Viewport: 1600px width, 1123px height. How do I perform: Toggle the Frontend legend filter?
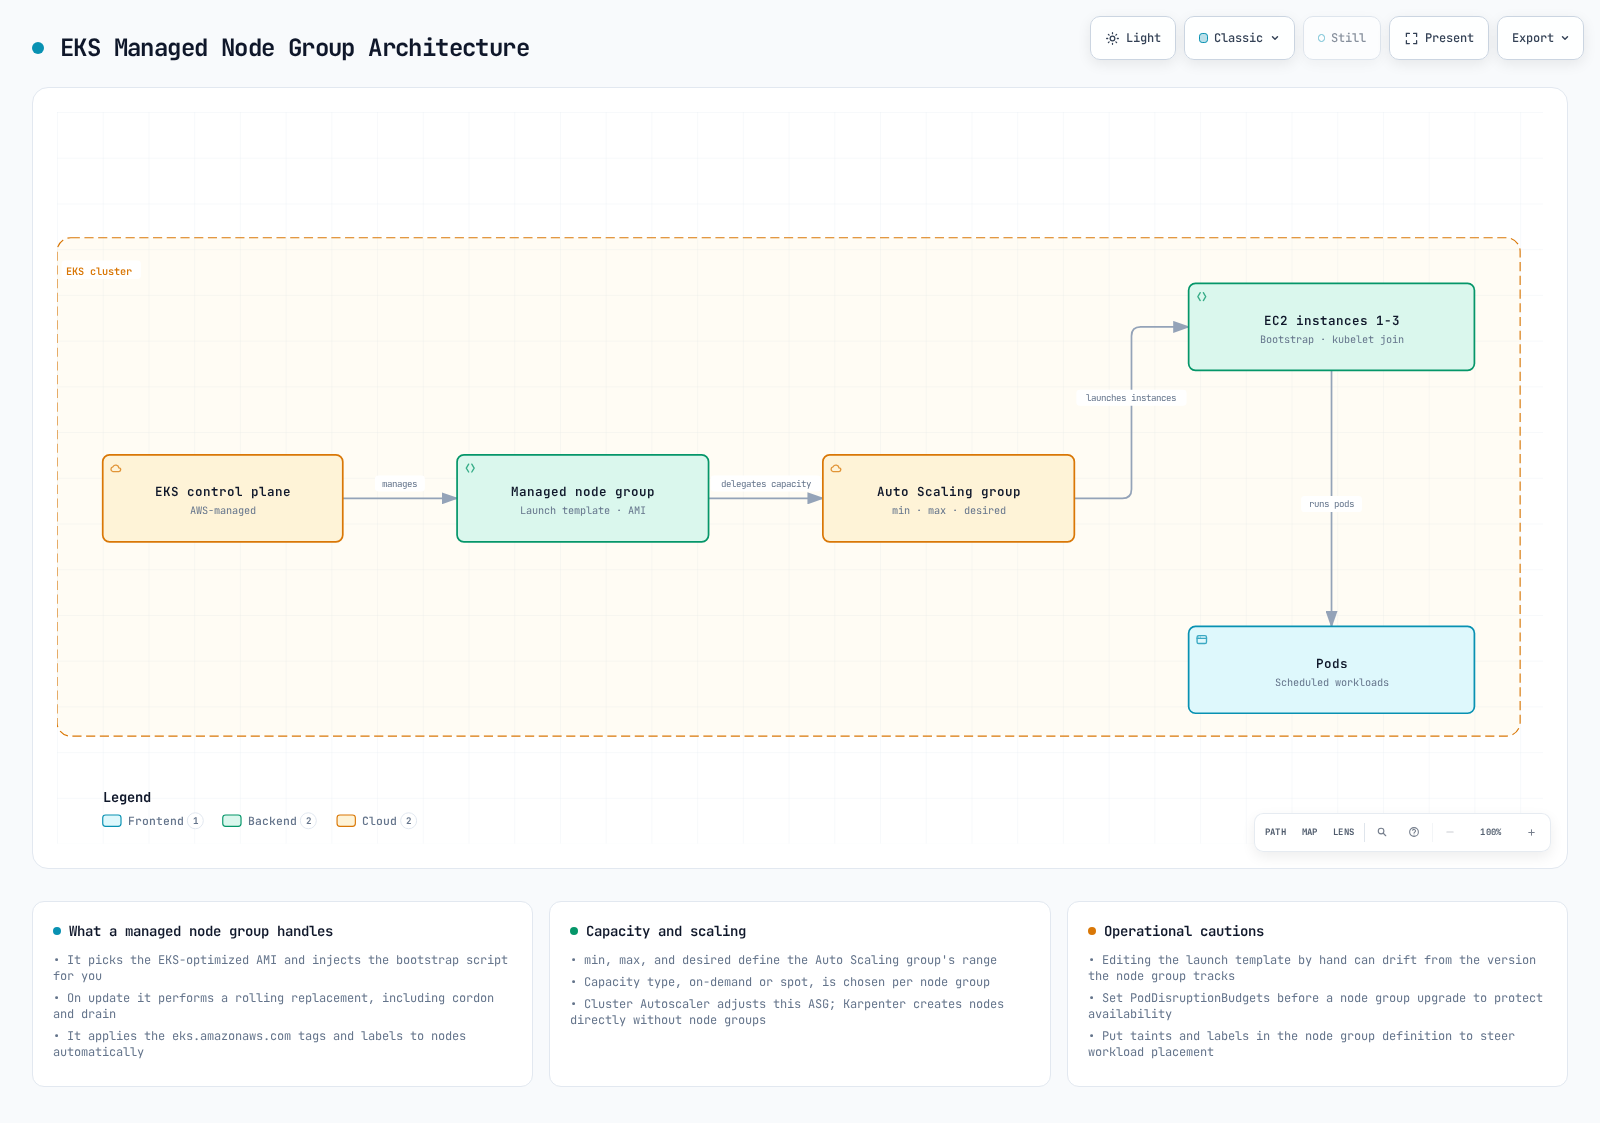point(153,821)
